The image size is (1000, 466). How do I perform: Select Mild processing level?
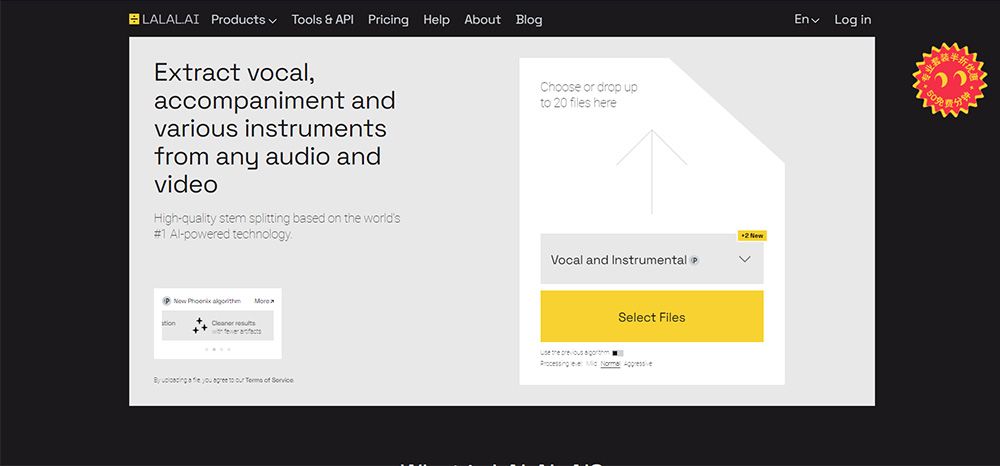point(591,364)
